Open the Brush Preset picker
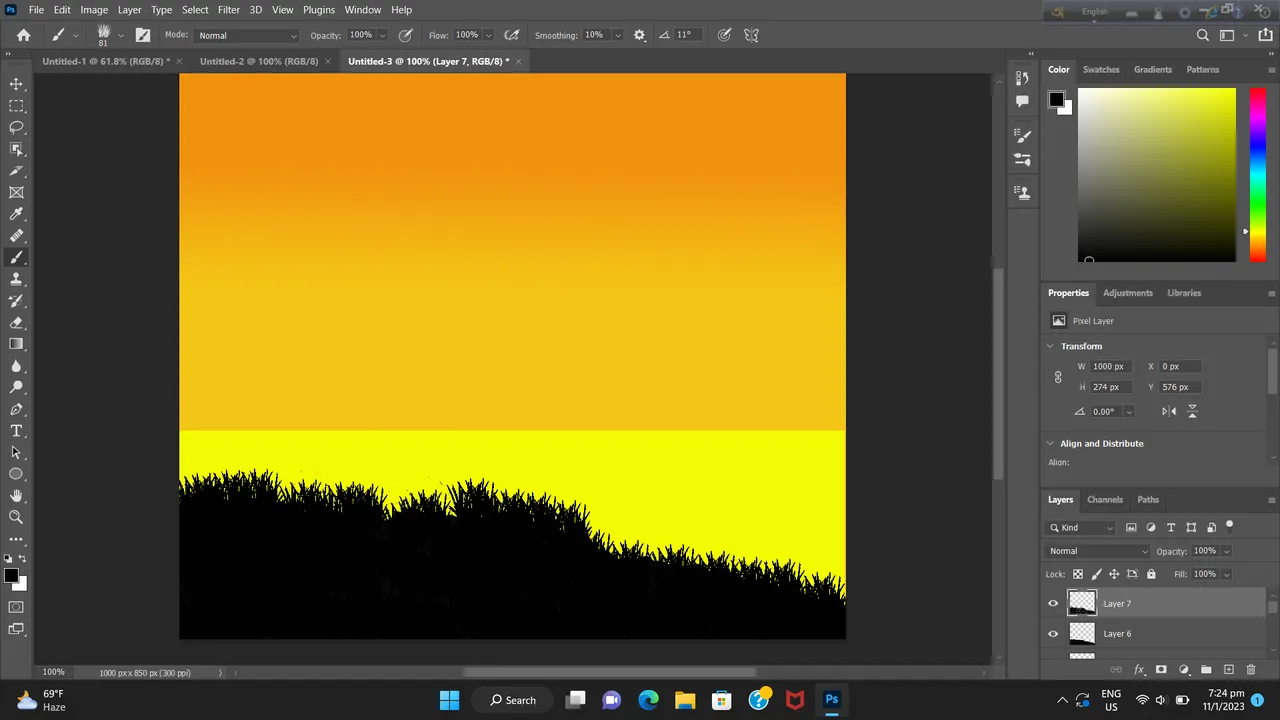This screenshot has height=720, width=1280. coord(121,35)
